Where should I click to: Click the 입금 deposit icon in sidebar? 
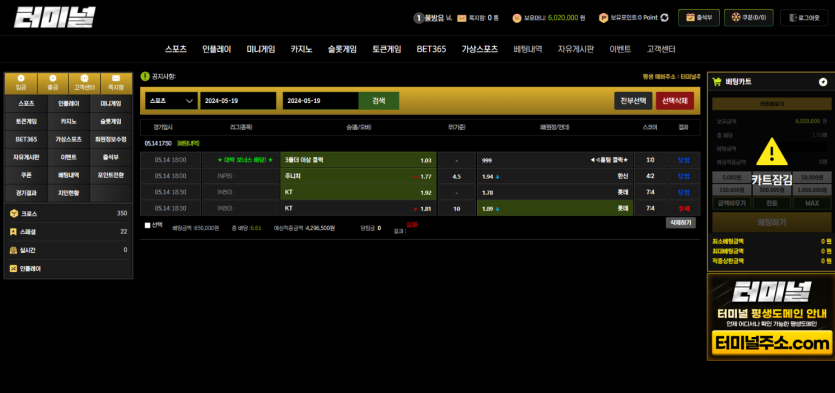[21, 78]
